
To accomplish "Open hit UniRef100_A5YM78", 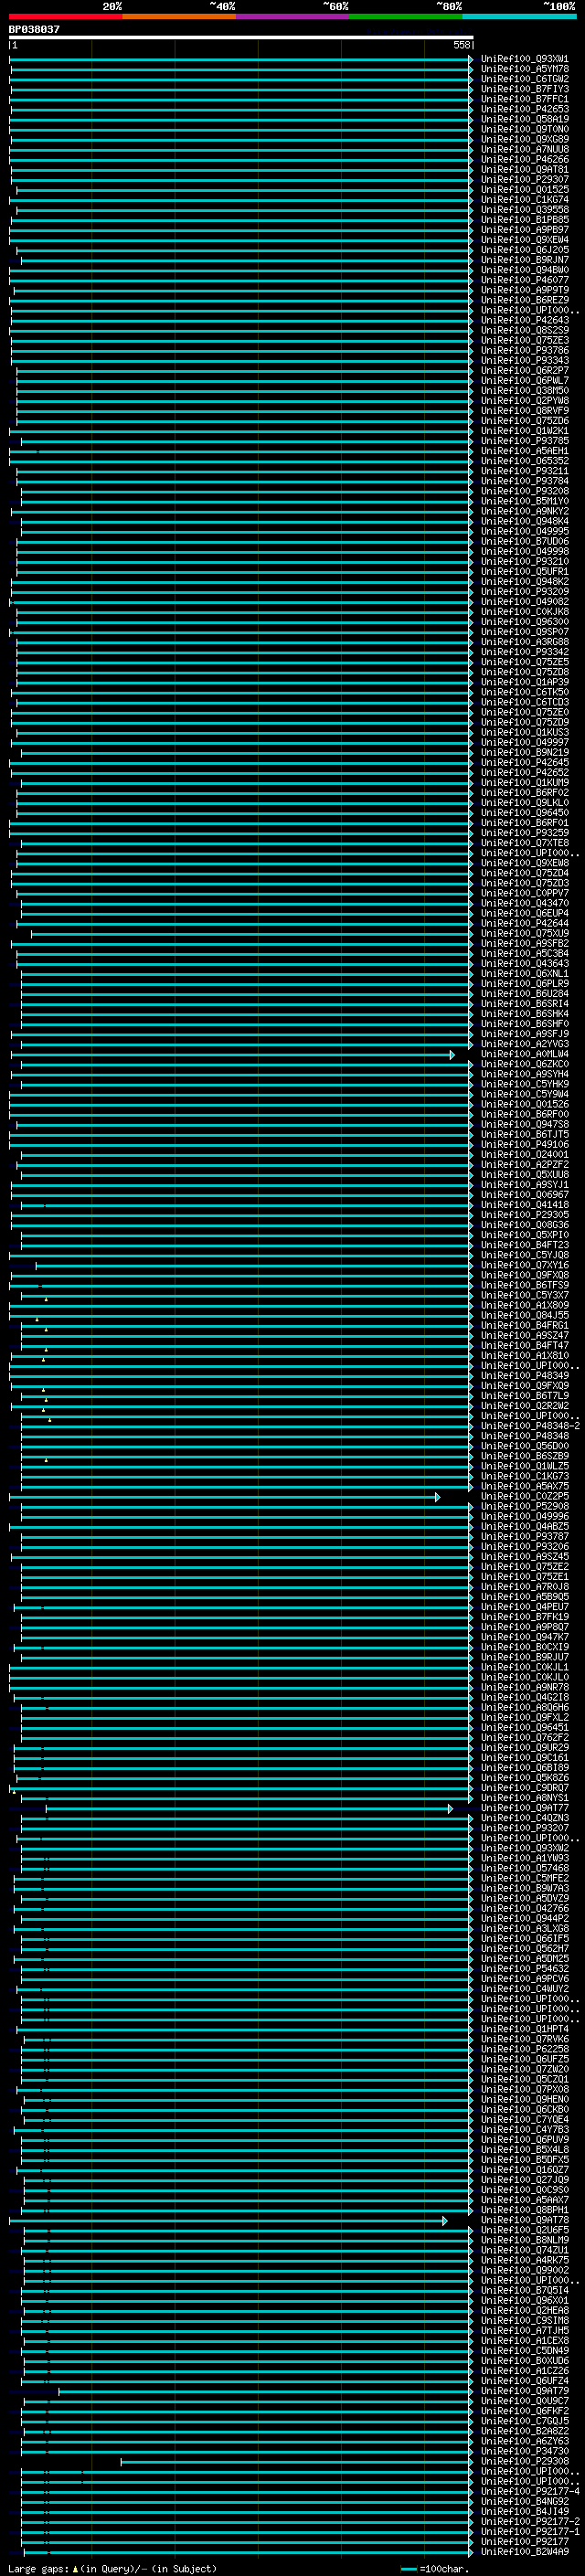I will click(525, 69).
